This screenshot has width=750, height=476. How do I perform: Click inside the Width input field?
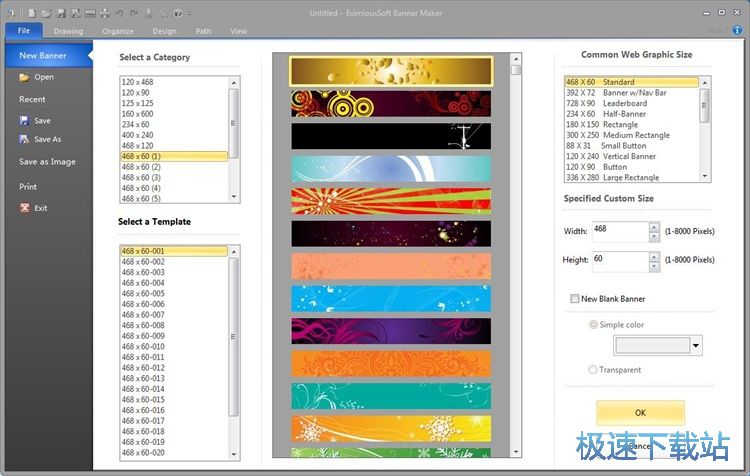pos(620,232)
